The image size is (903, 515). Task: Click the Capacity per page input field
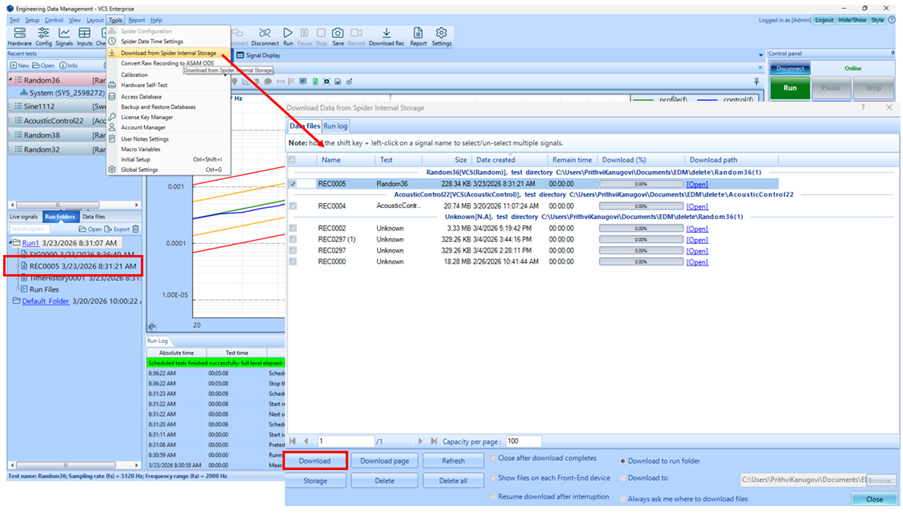[x=523, y=441]
